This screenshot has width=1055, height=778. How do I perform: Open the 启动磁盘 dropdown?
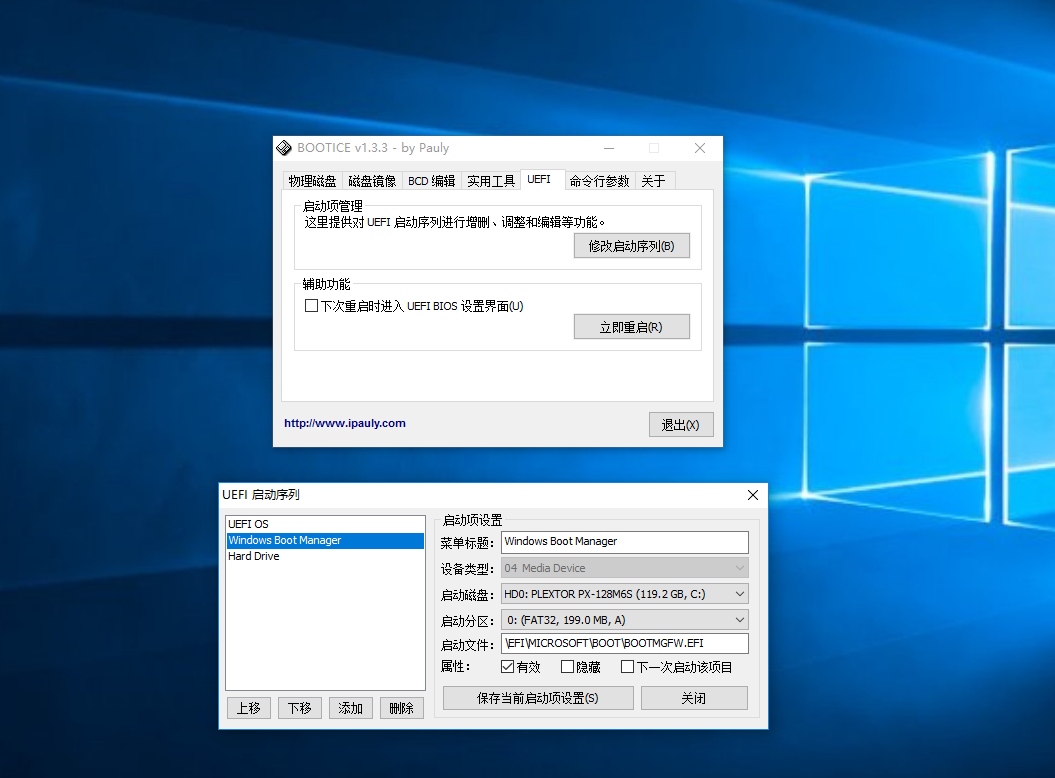click(x=625, y=594)
